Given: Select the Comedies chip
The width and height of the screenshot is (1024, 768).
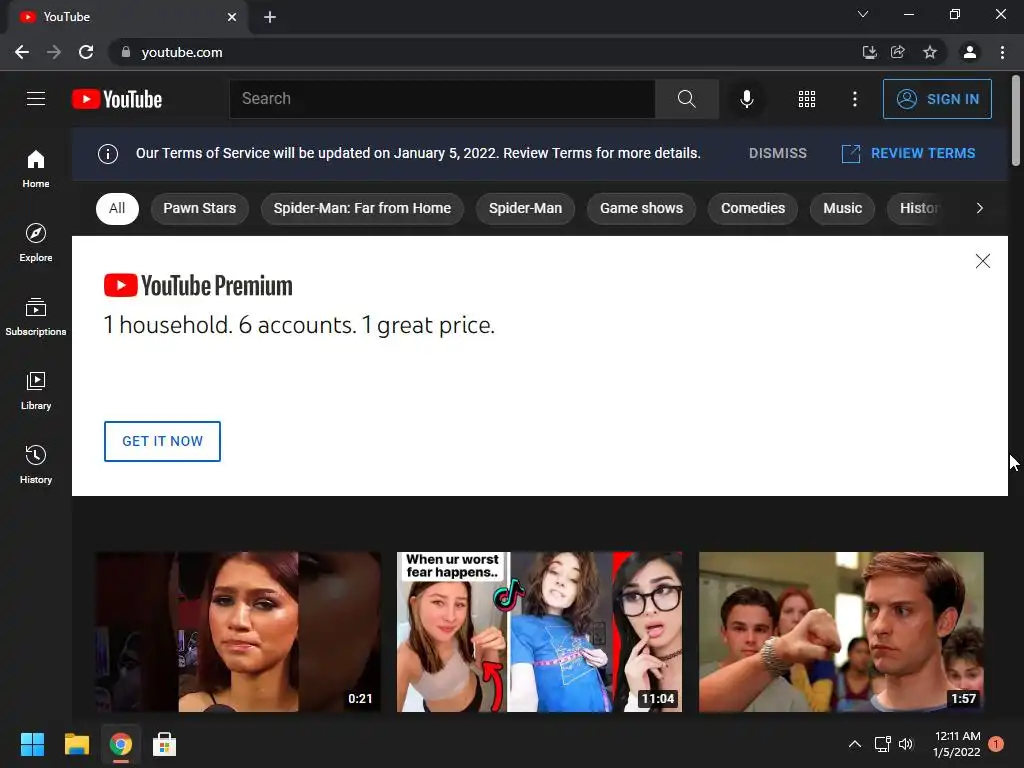Looking at the screenshot, I should [x=752, y=208].
